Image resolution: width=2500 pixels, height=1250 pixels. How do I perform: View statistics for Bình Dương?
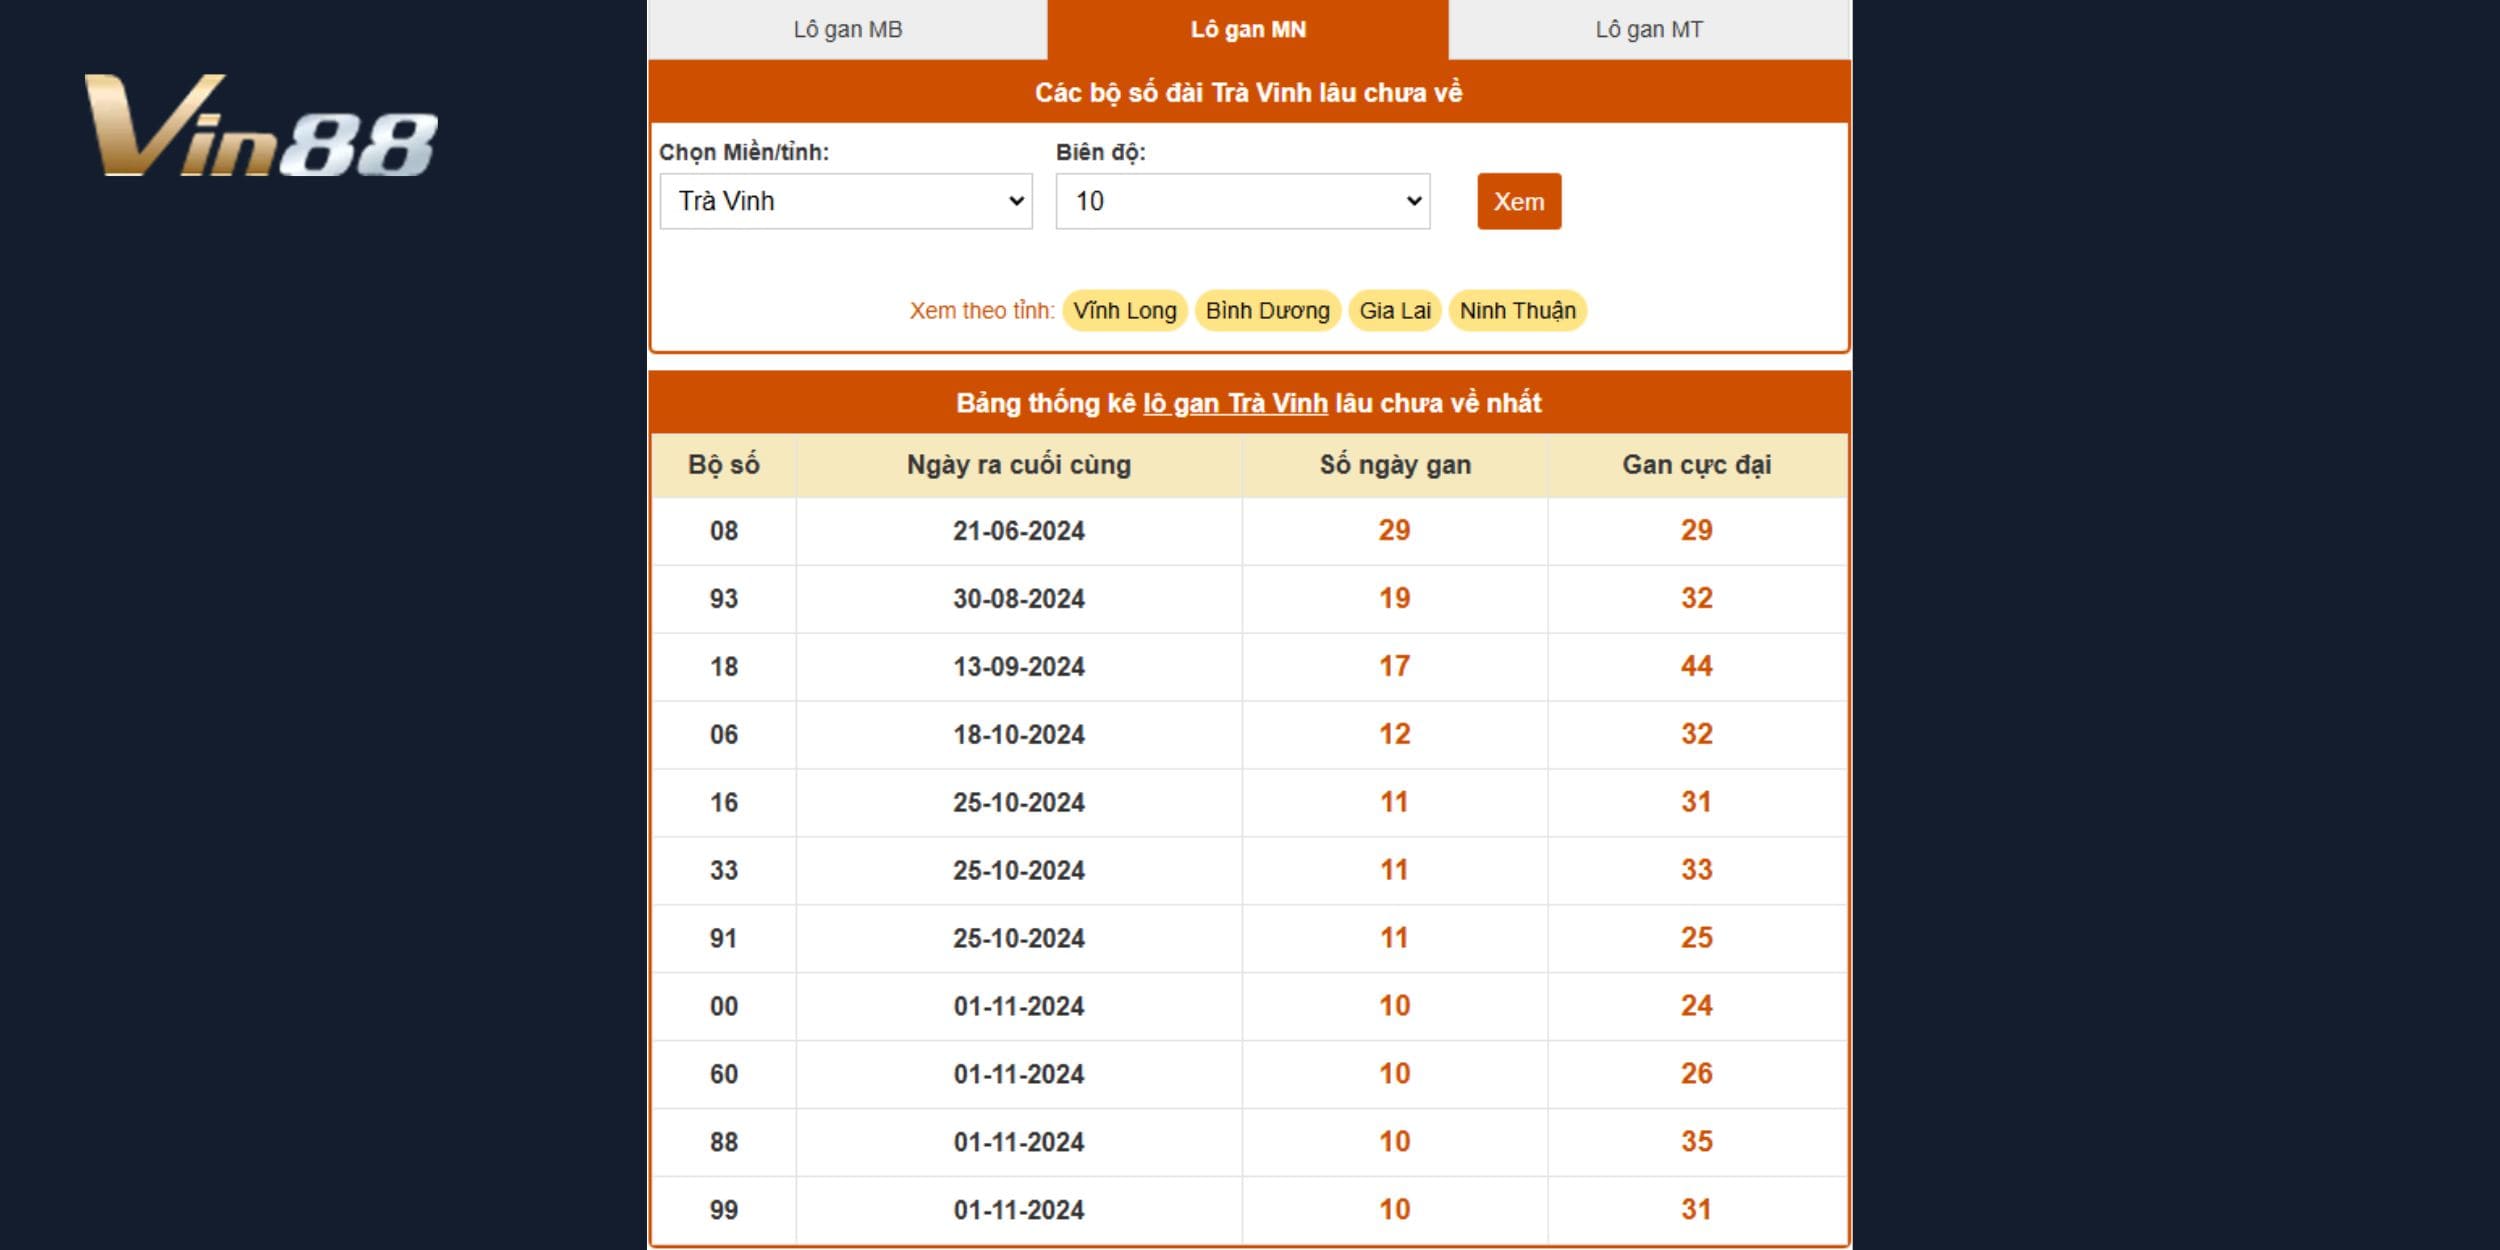coord(1267,310)
